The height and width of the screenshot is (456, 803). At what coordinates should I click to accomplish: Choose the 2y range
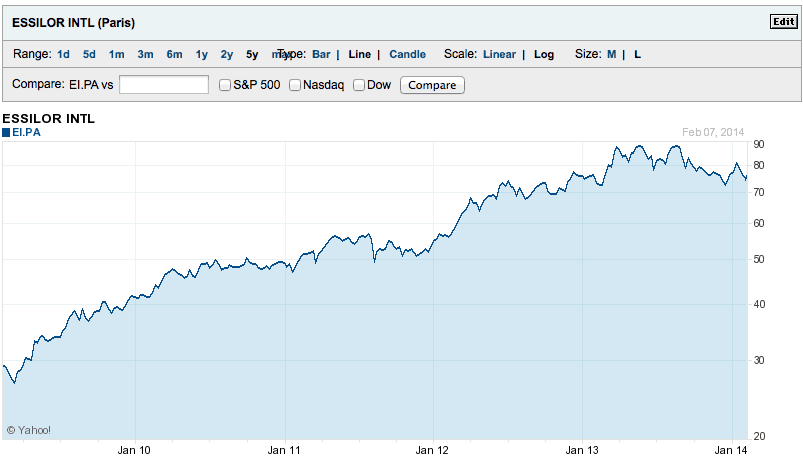coord(227,54)
